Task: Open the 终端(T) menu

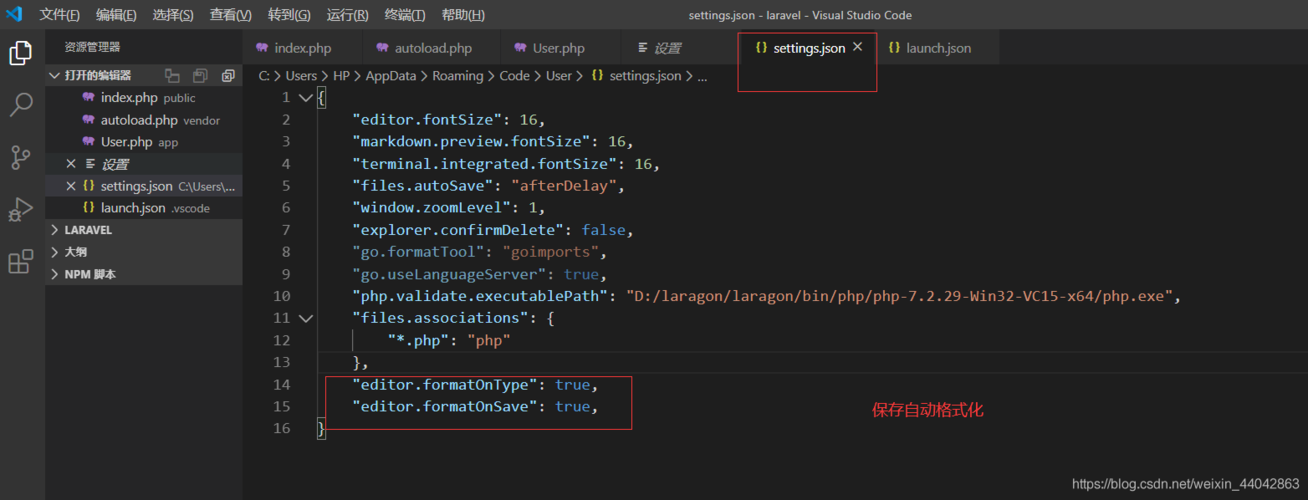Action: pos(405,15)
